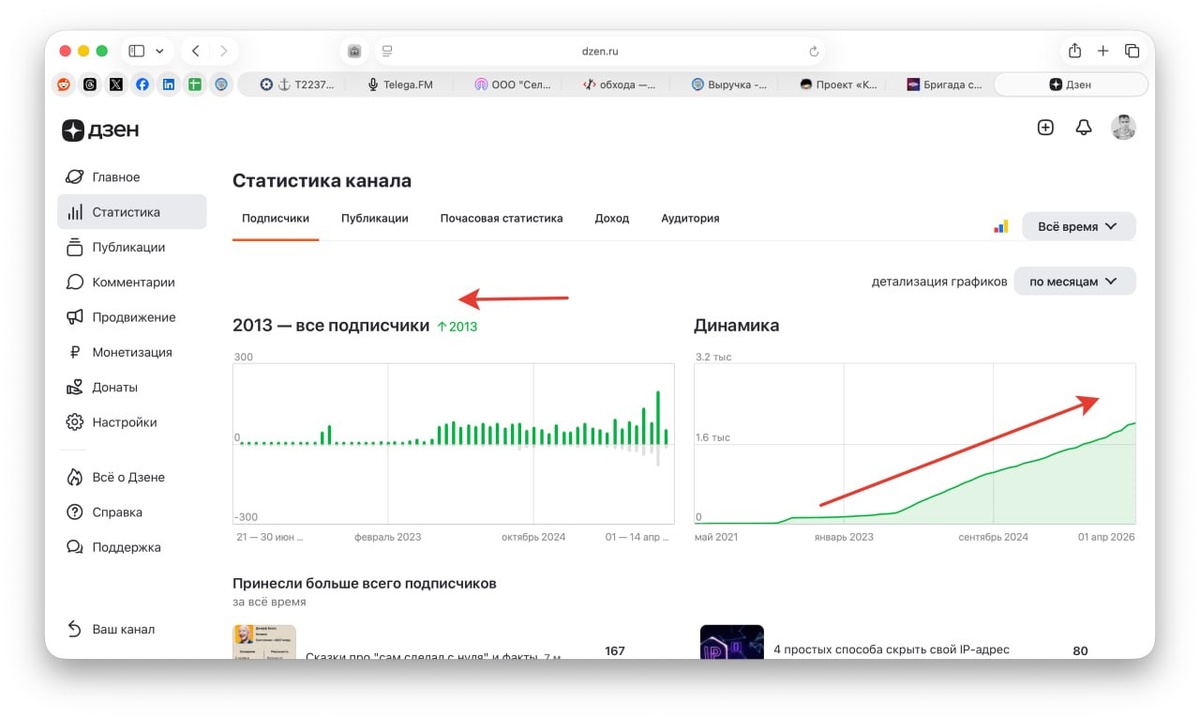
Task: Click the IP-адрес article thumbnail
Action: coord(732,642)
